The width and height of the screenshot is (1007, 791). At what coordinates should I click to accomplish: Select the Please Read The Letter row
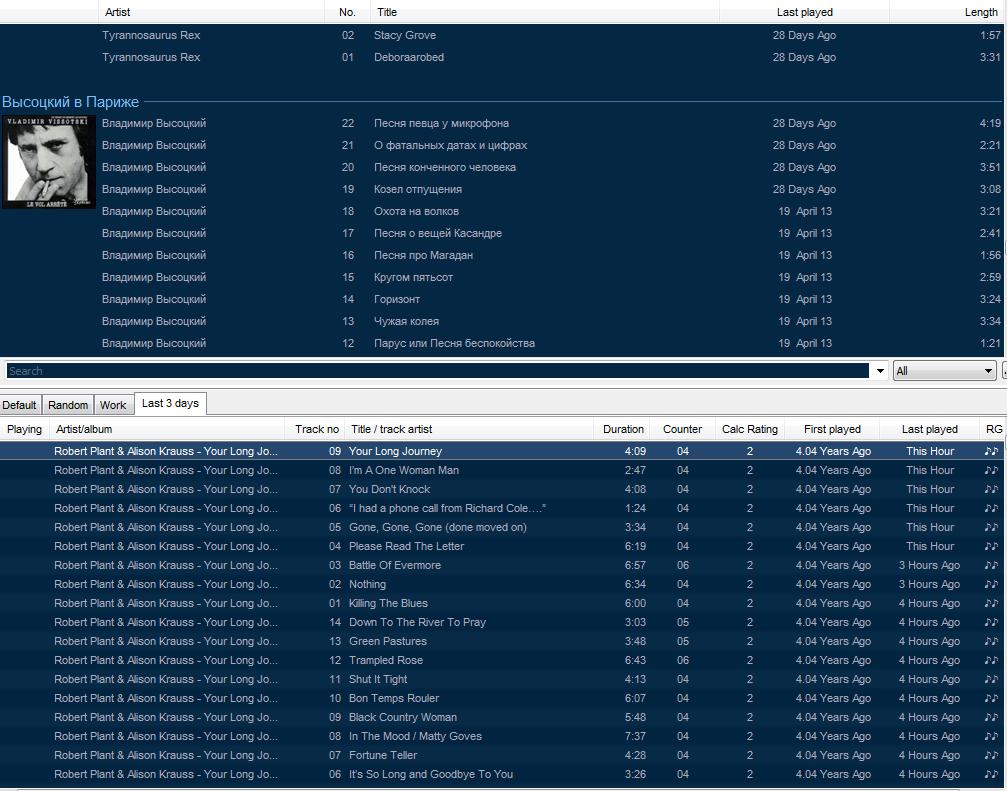click(406, 546)
